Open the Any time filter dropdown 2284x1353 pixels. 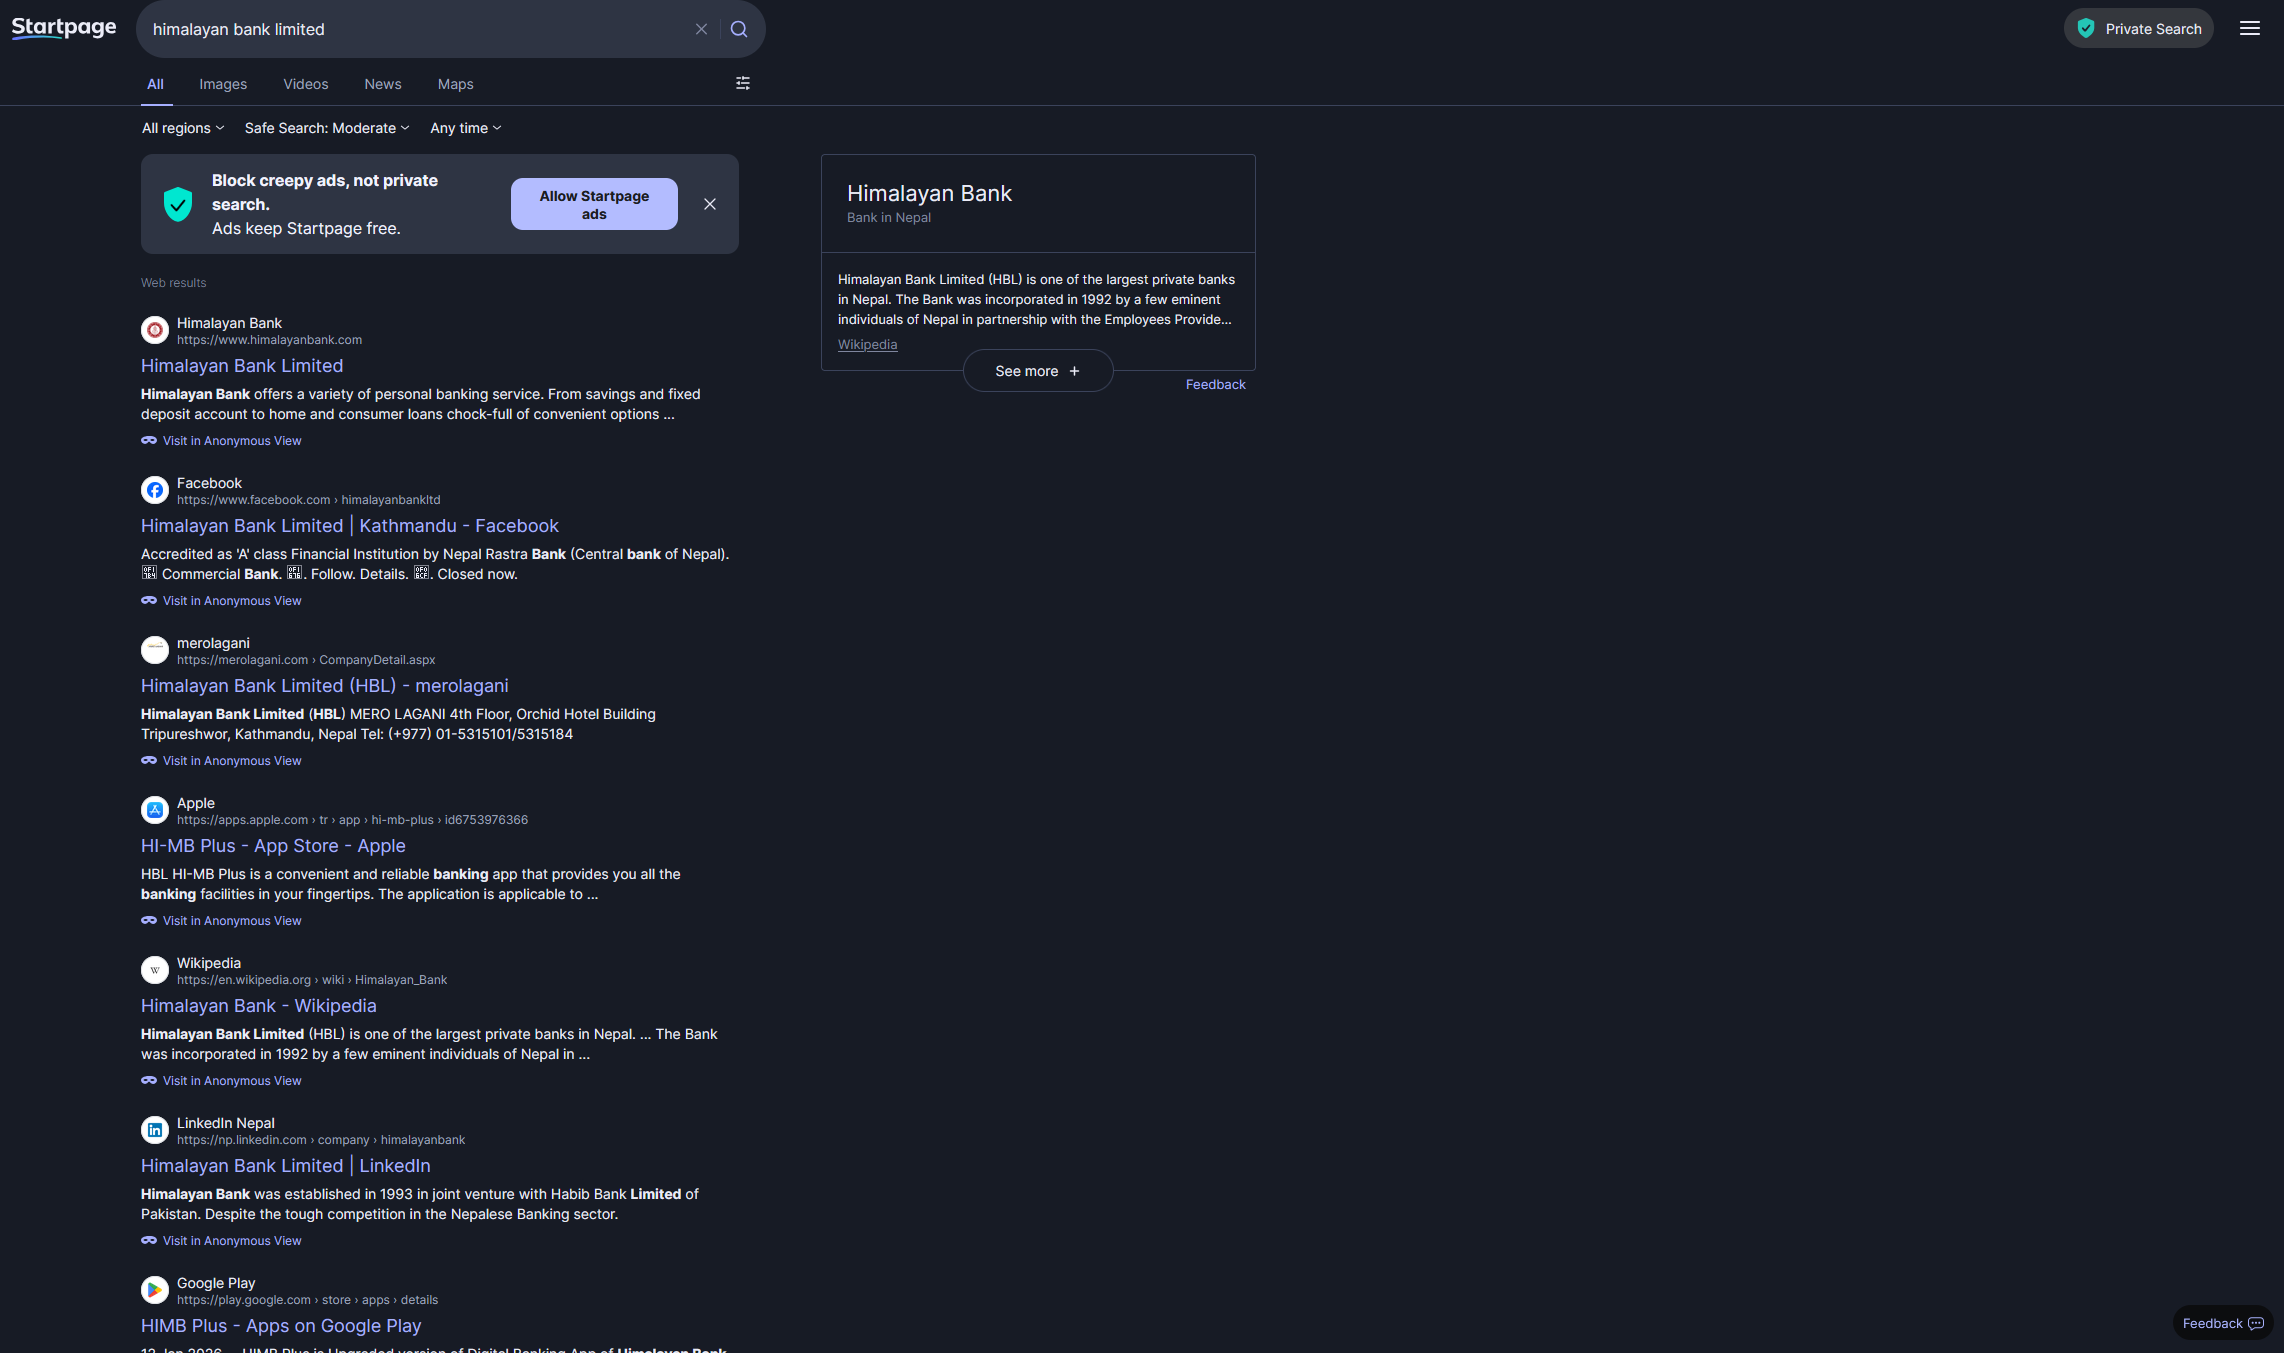click(466, 128)
